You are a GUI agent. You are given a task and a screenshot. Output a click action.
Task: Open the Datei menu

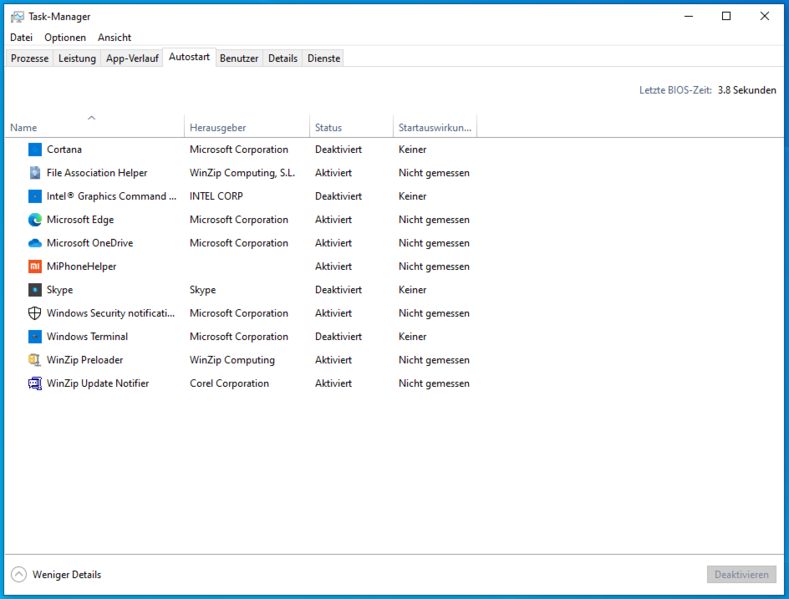[x=21, y=37]
